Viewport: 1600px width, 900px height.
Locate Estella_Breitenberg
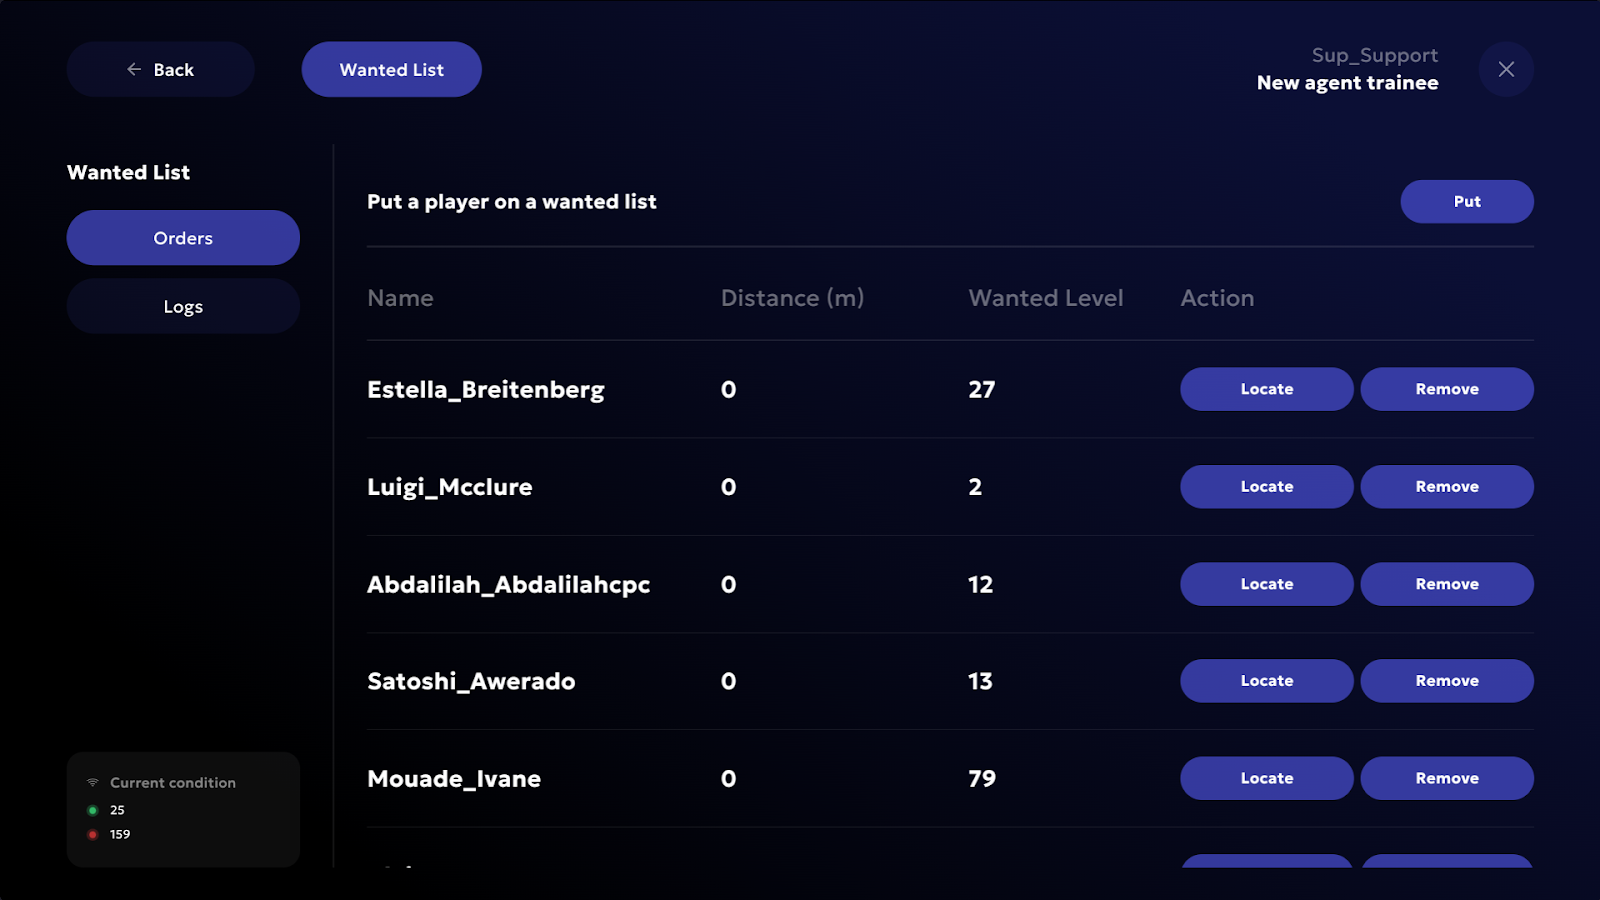pos(1266,389)
